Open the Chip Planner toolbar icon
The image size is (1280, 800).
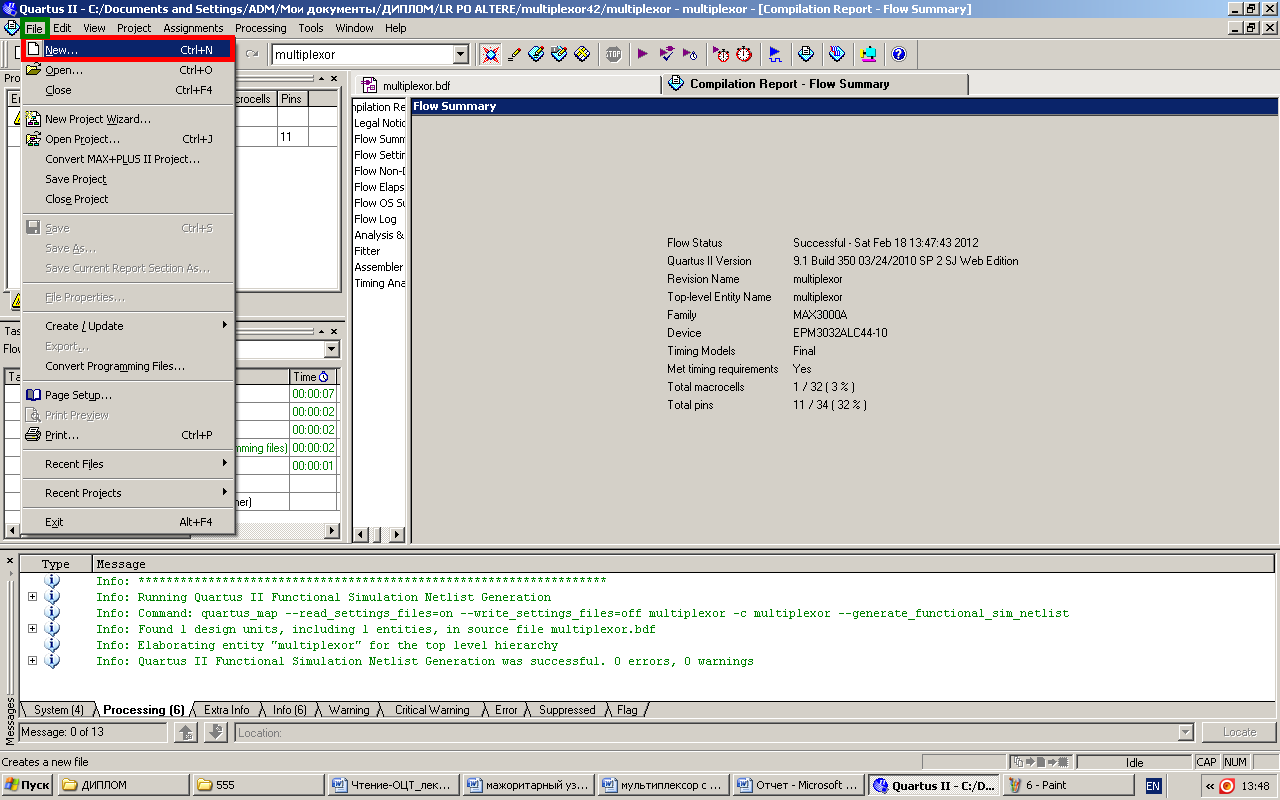tap(559, 54)
